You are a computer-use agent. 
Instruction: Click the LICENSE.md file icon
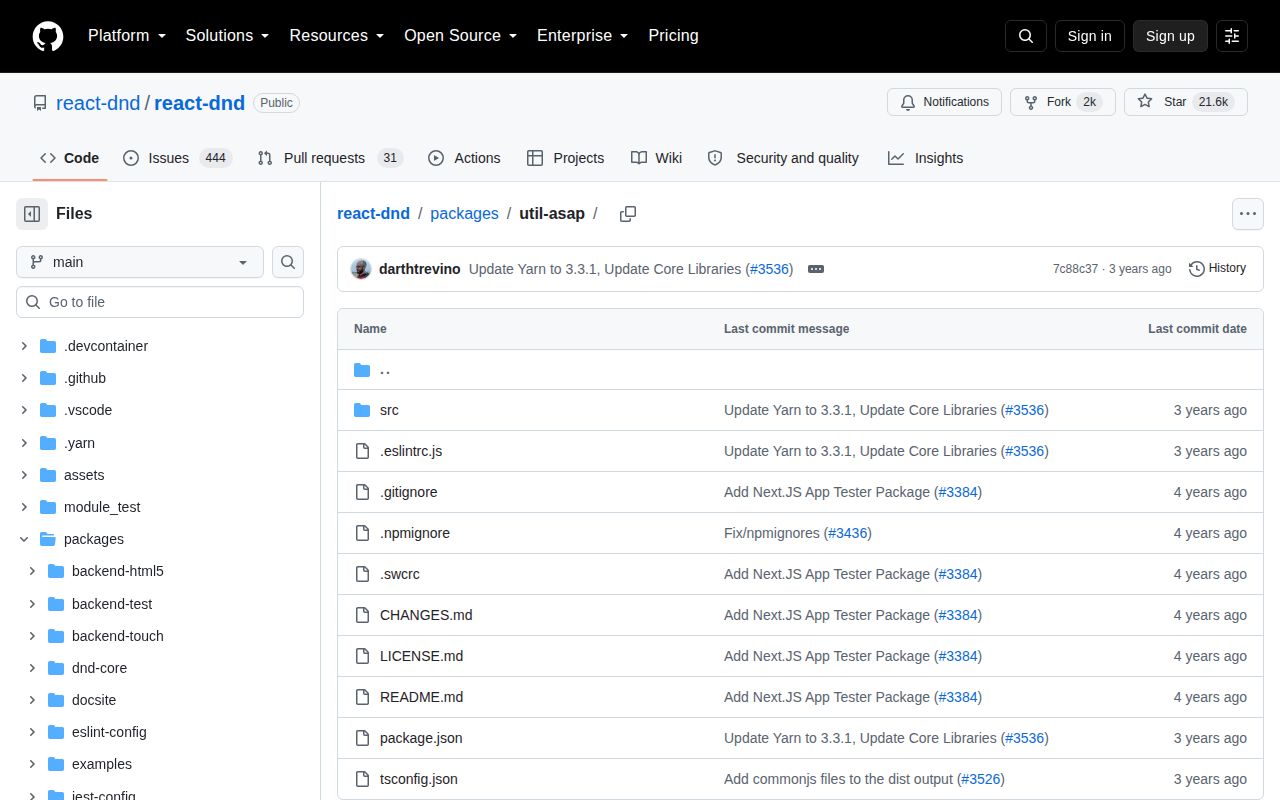[x=362, y=656]
